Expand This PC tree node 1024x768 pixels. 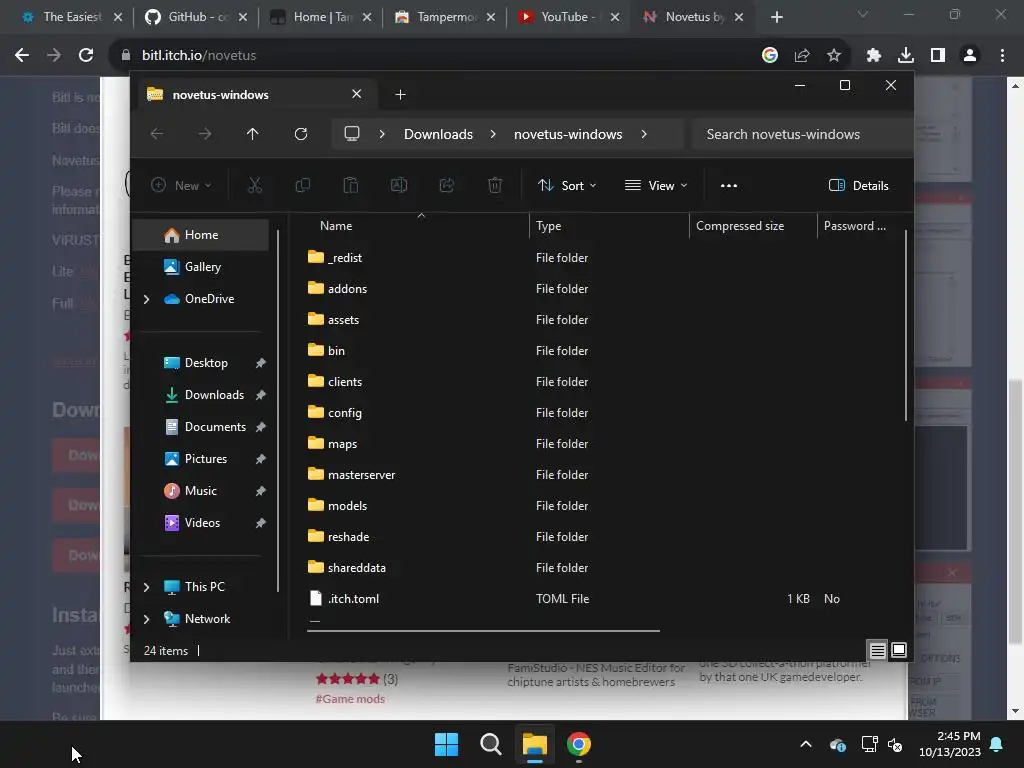[x=146, y=587]
